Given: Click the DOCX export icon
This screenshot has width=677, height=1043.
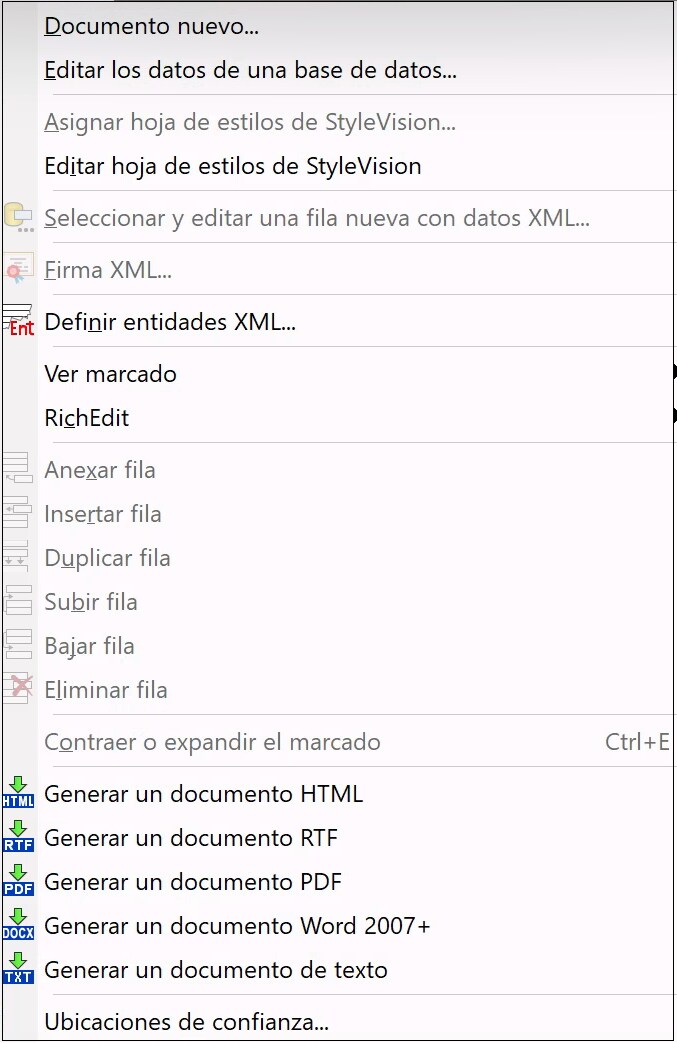Looking at the screenshot, I should coord(18,926).
